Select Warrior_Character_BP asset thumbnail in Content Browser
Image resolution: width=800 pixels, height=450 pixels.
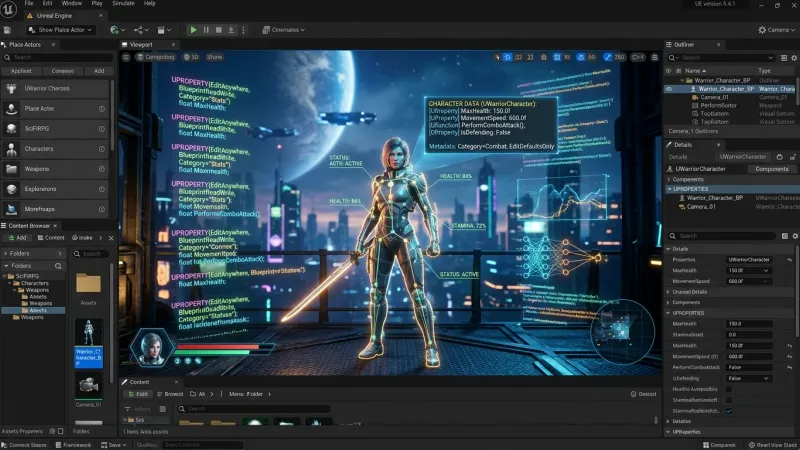[89, 342]
